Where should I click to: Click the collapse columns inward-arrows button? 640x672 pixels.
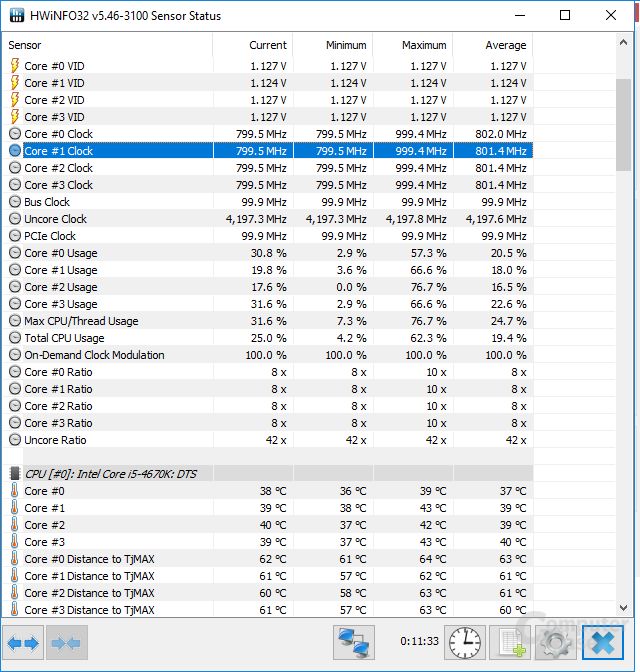[x=66, y=642]
